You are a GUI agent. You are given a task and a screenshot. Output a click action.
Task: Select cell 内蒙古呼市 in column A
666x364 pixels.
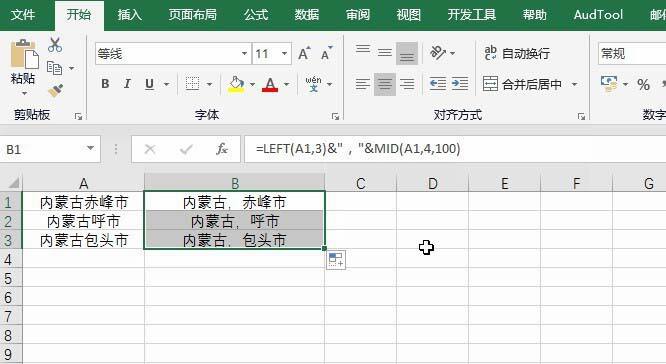click(83, 222)
